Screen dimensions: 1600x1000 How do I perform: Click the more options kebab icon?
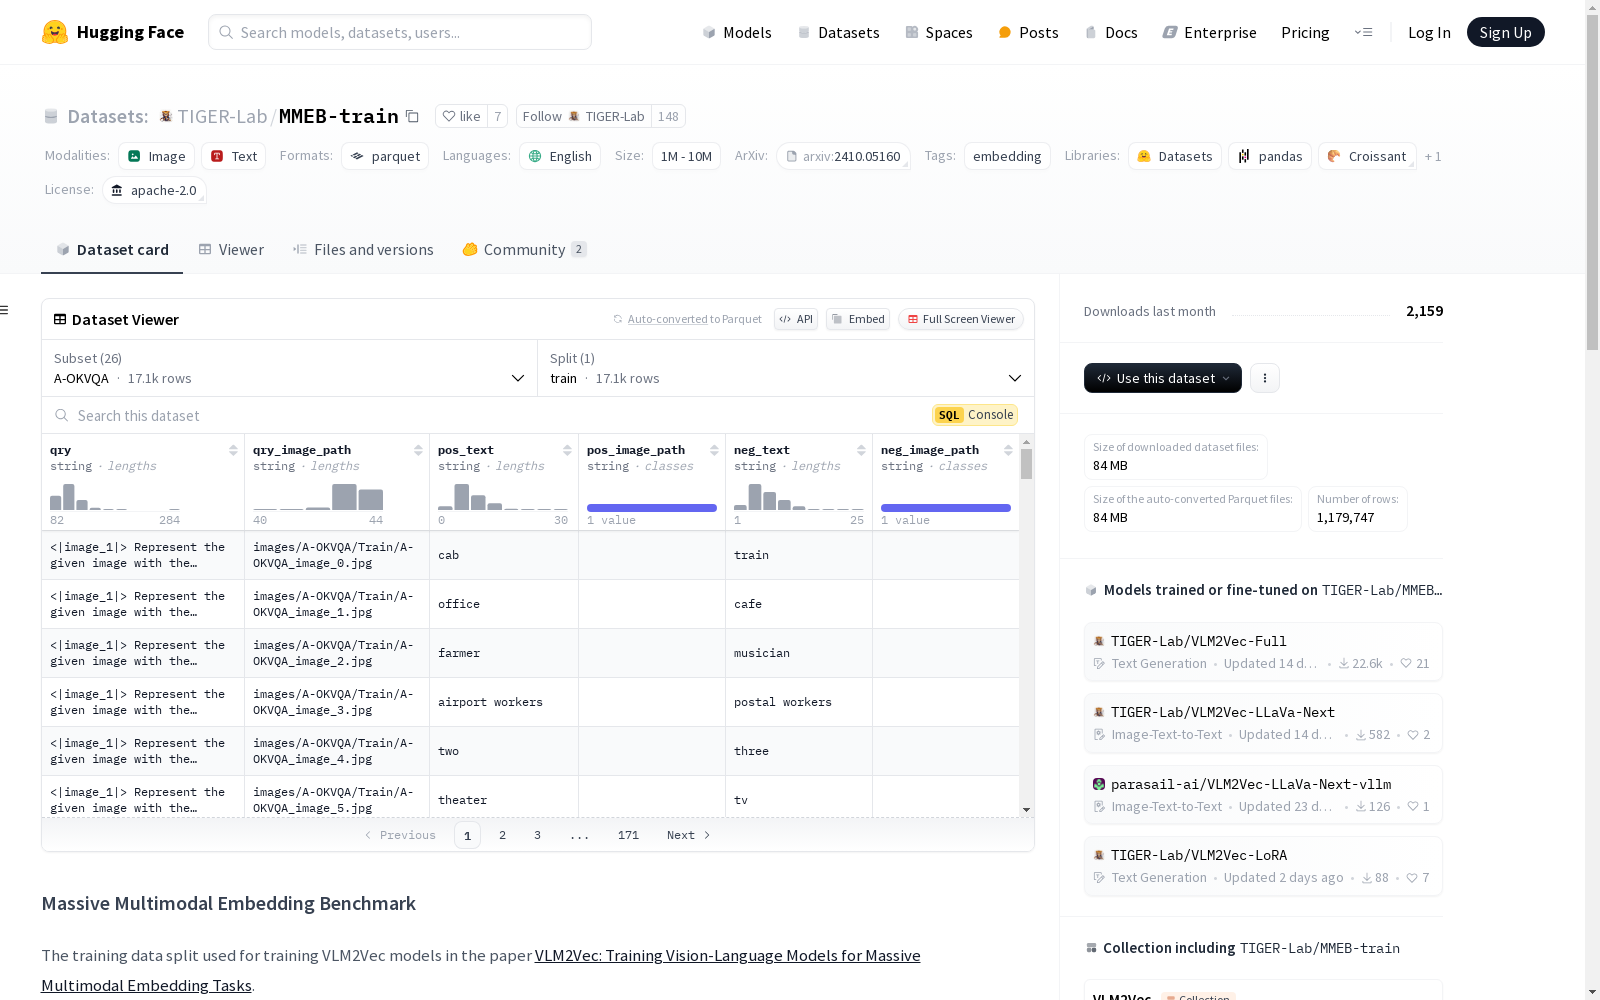pos(1265,378)
